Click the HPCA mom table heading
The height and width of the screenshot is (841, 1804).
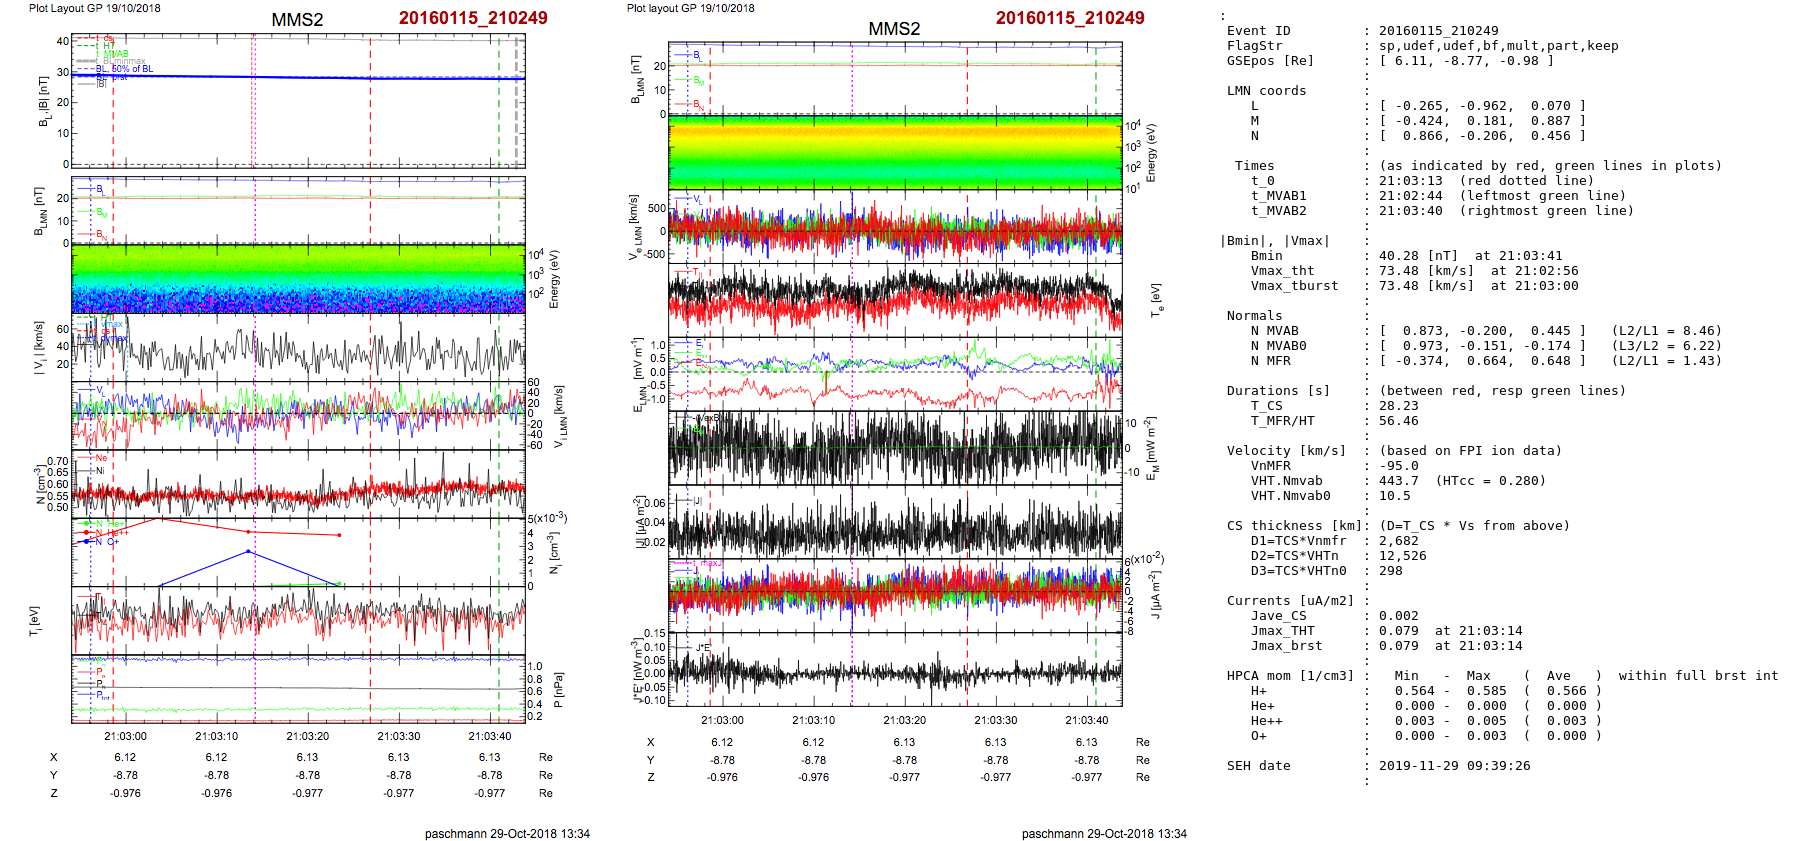[1290, 676]
